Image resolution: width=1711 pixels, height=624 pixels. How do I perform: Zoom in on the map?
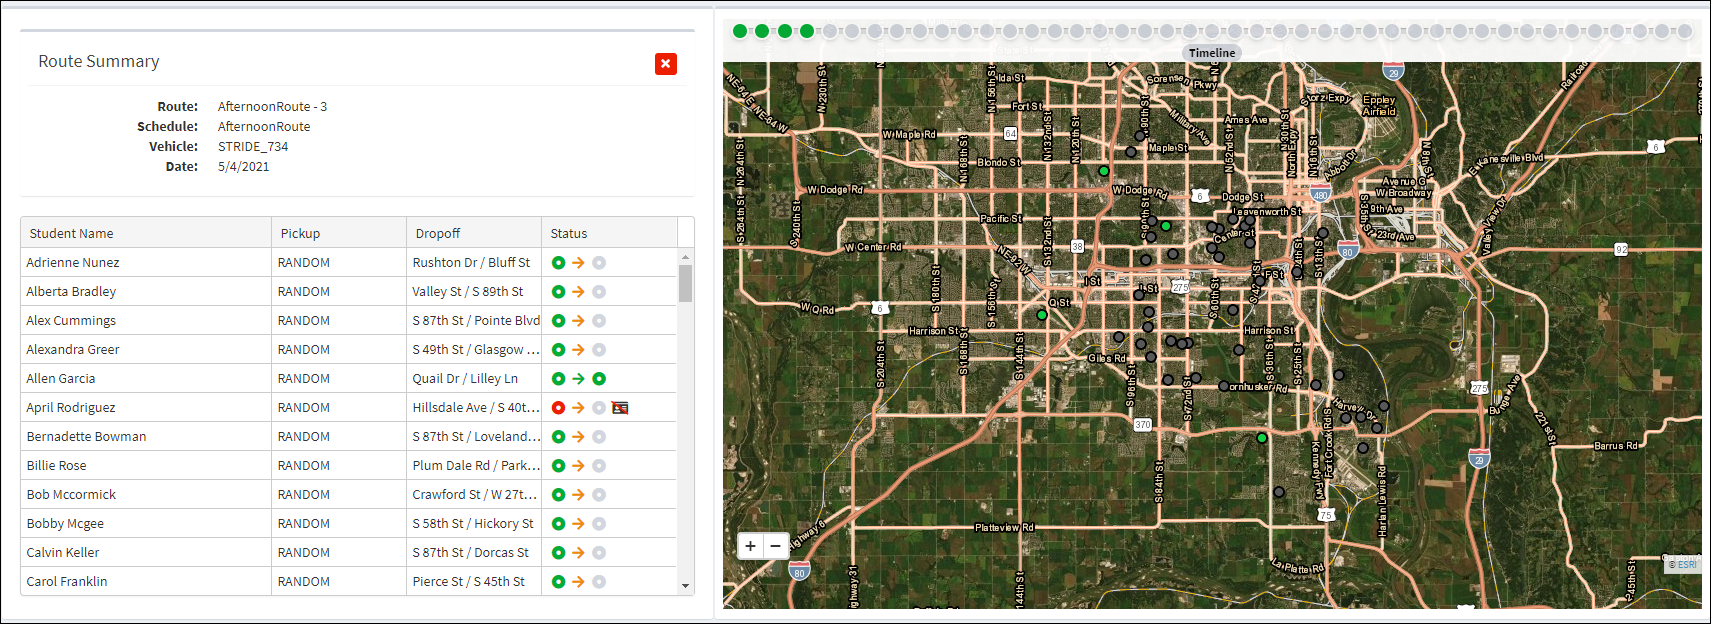(750, 546)
